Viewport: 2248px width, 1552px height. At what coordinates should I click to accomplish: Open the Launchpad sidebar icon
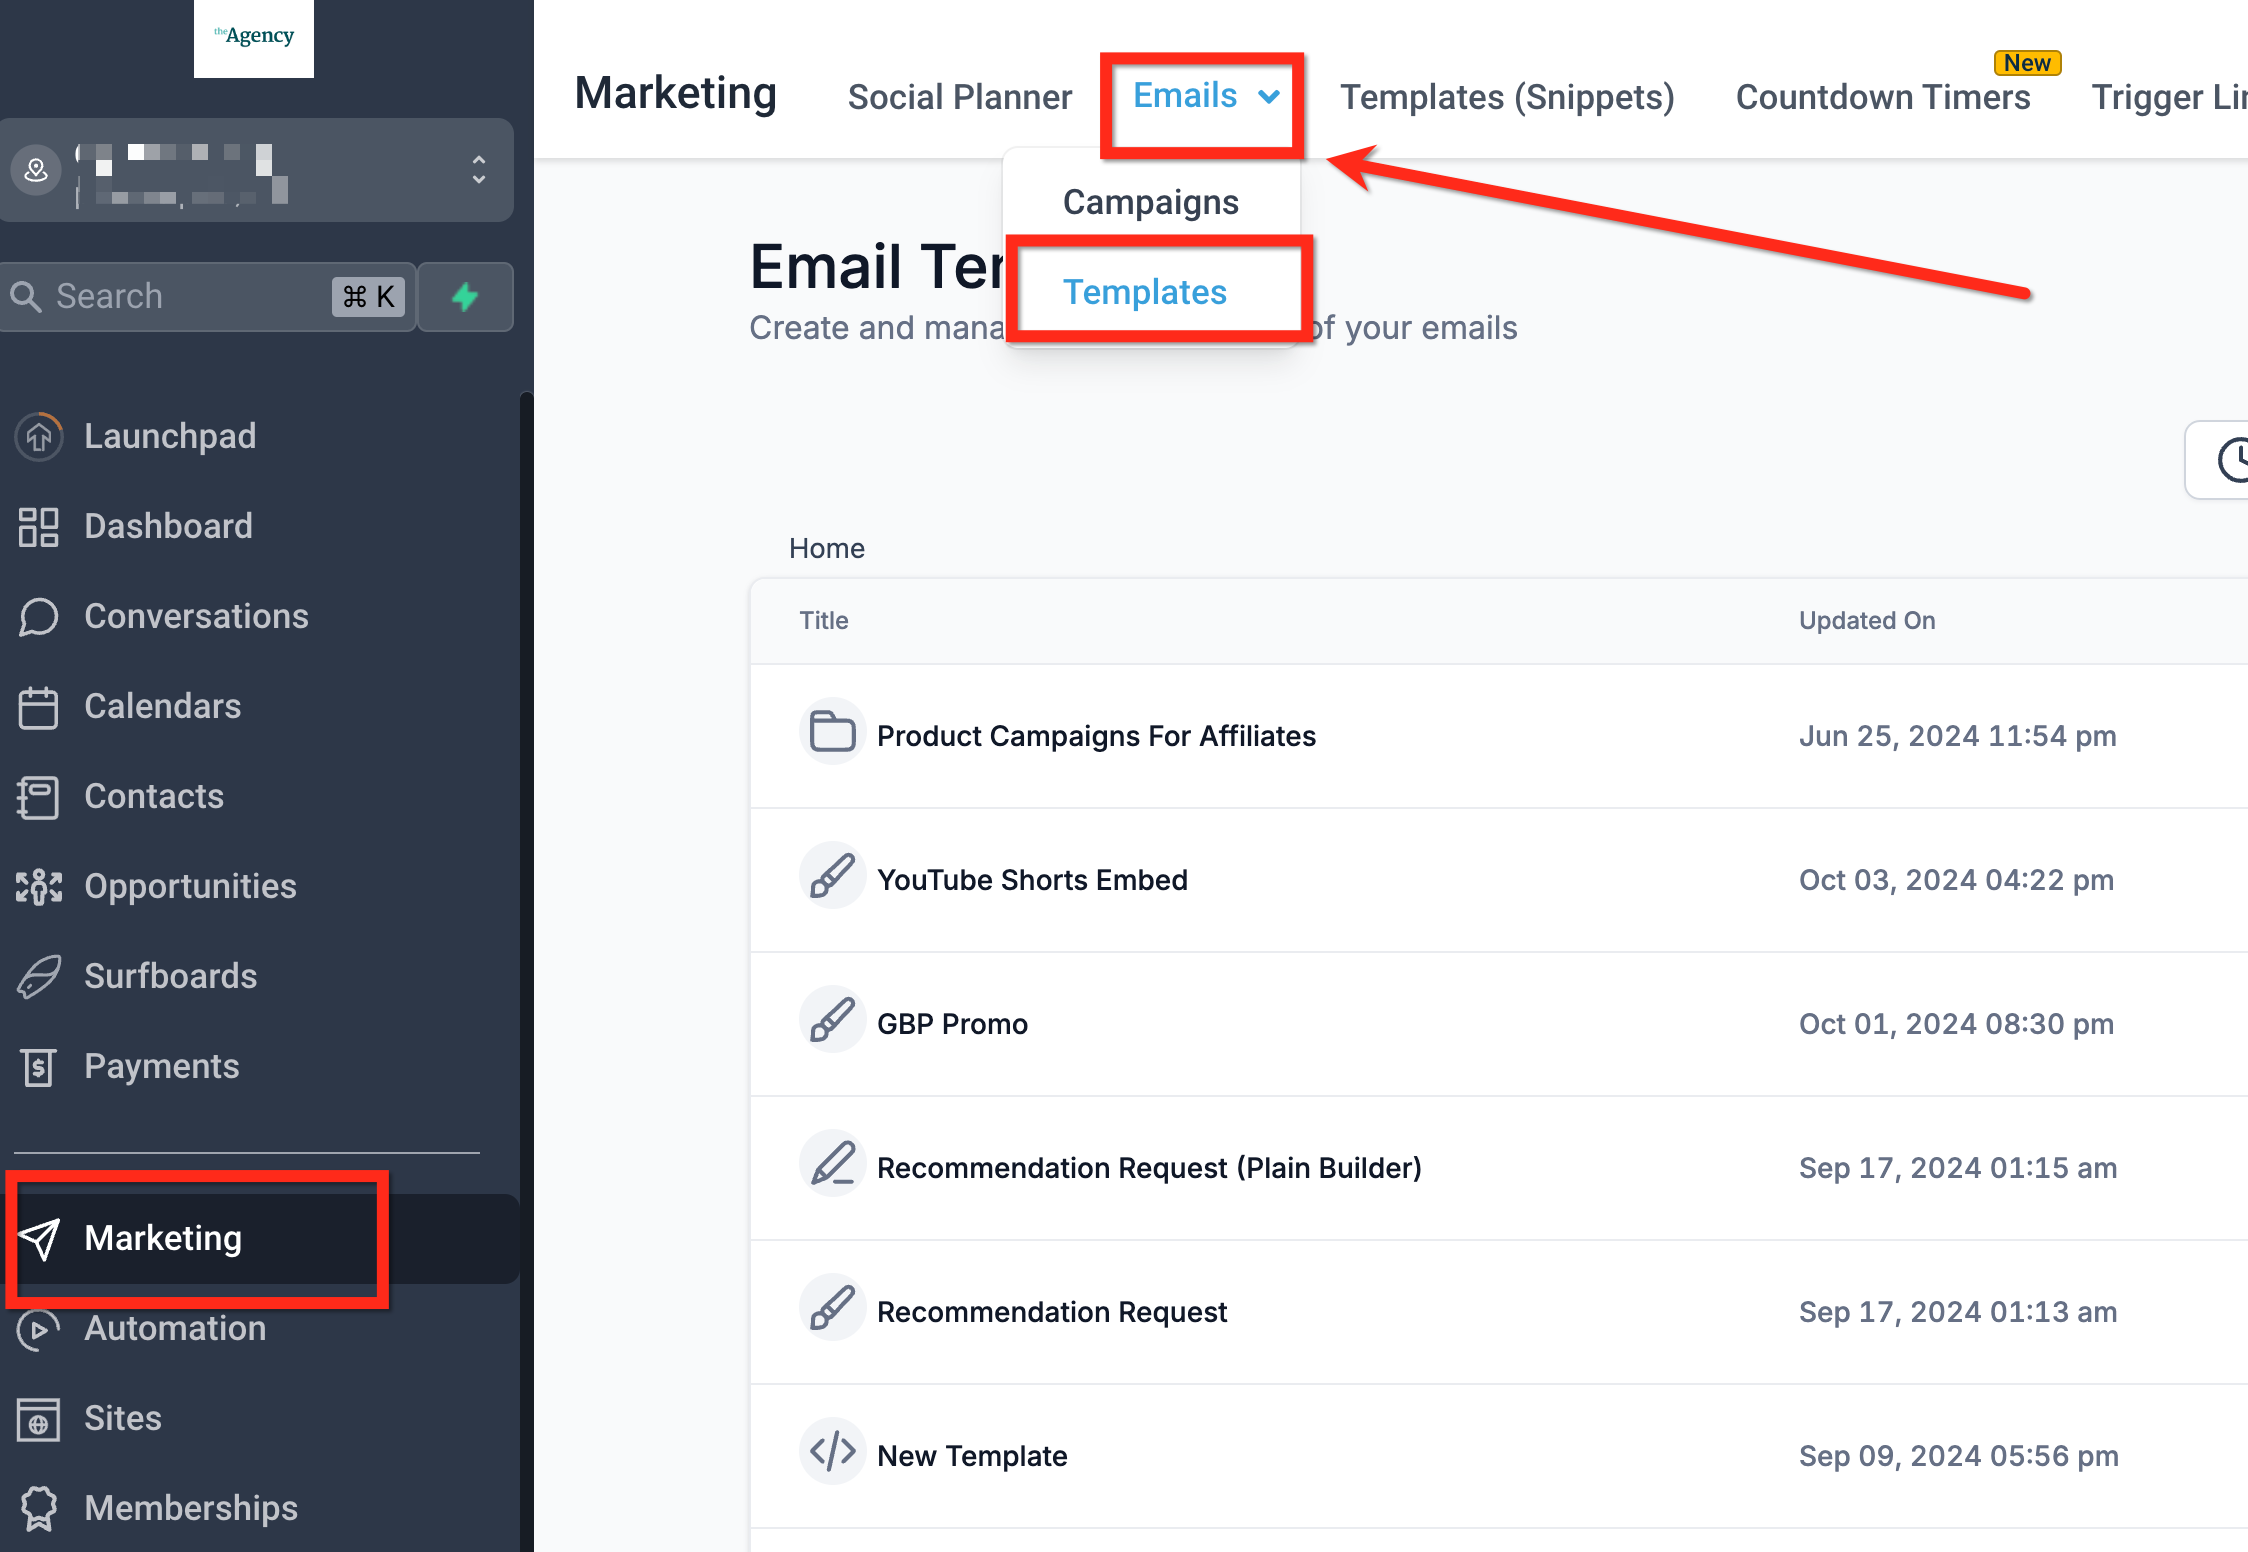(39, 437)
